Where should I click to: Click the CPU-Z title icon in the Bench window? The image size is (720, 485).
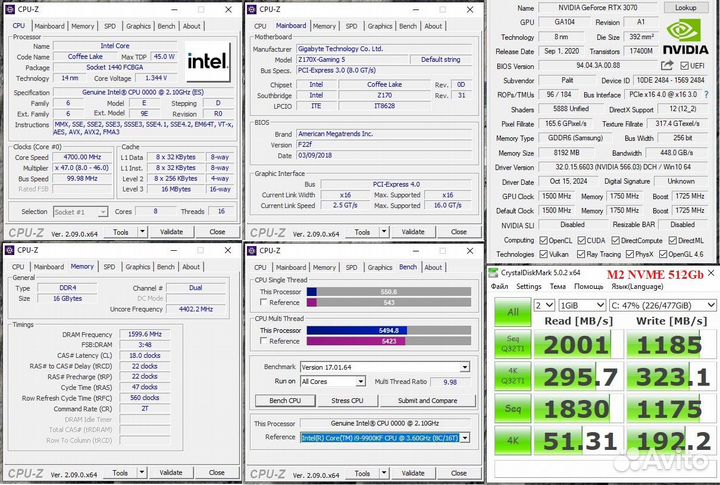click(x=251, y=251)
